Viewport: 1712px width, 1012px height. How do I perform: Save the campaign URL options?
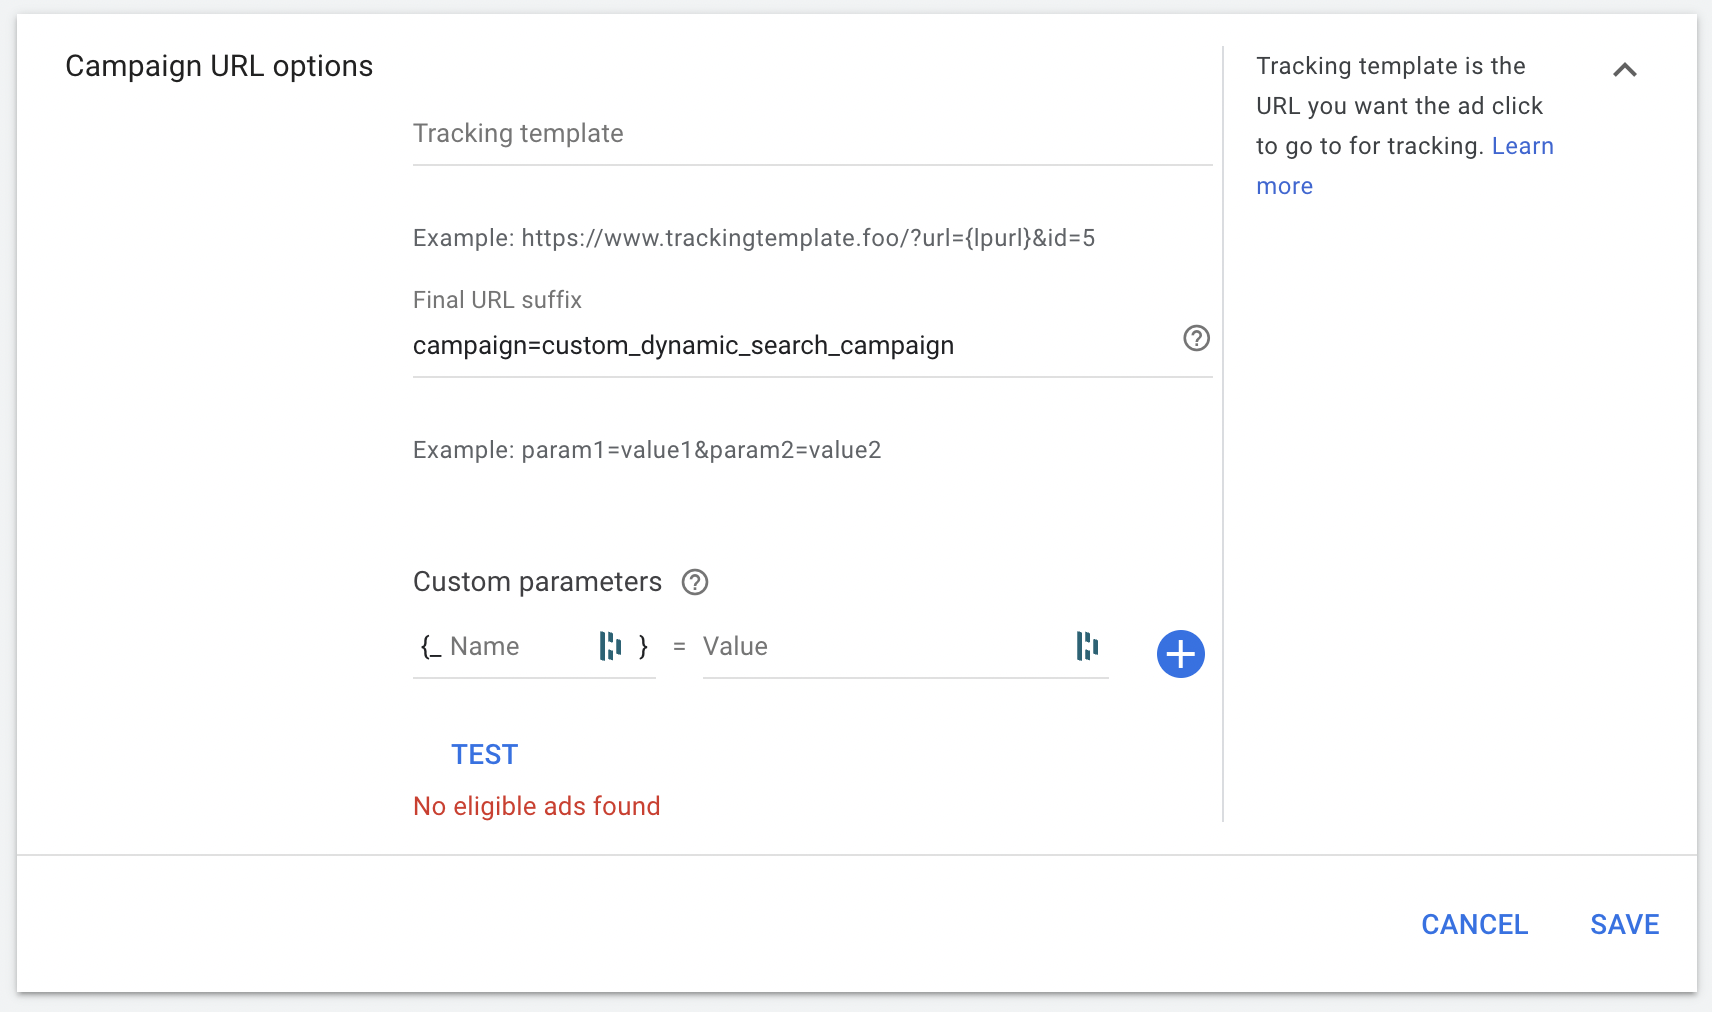pos(1624,925)
